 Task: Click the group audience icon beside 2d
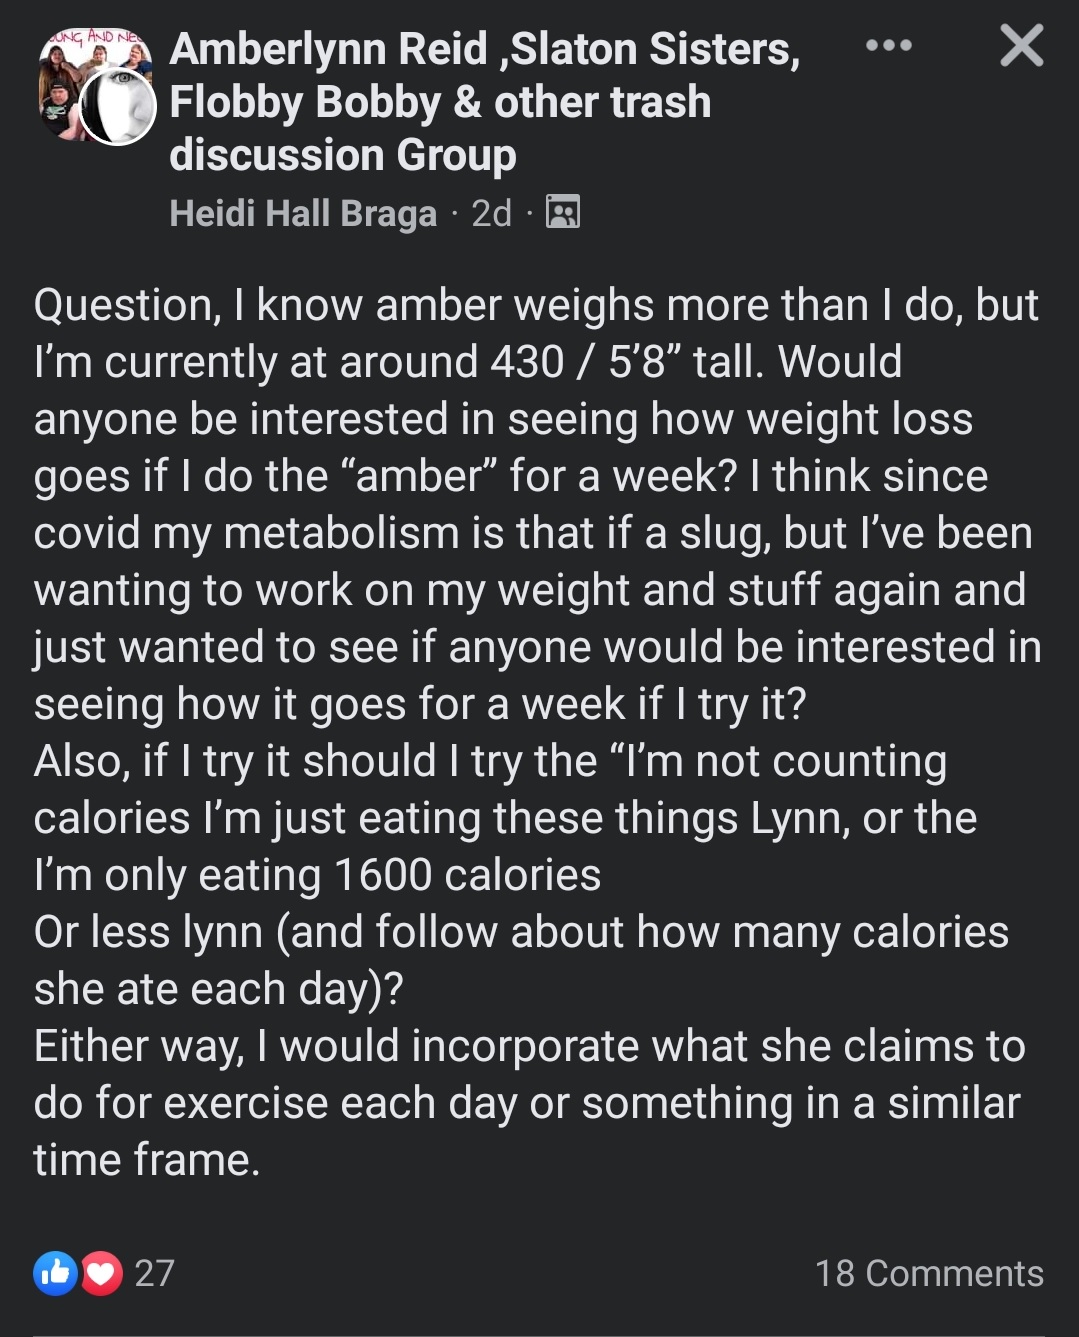tap(563, 212)
